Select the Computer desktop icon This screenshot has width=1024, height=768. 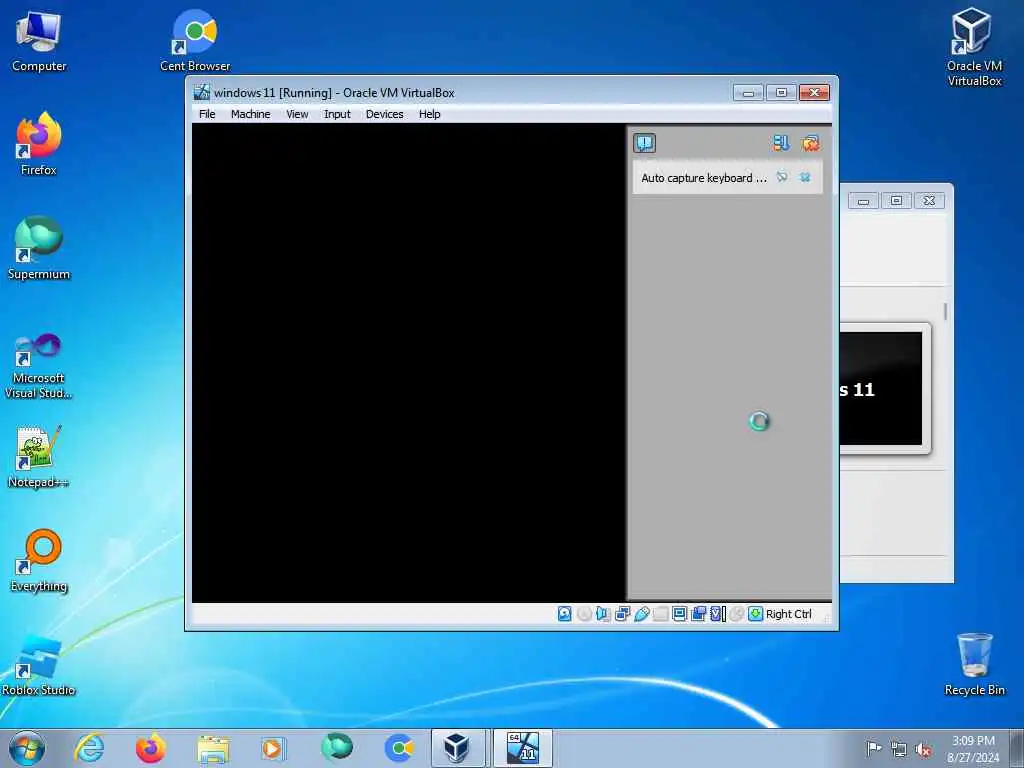tap(39, 40)
